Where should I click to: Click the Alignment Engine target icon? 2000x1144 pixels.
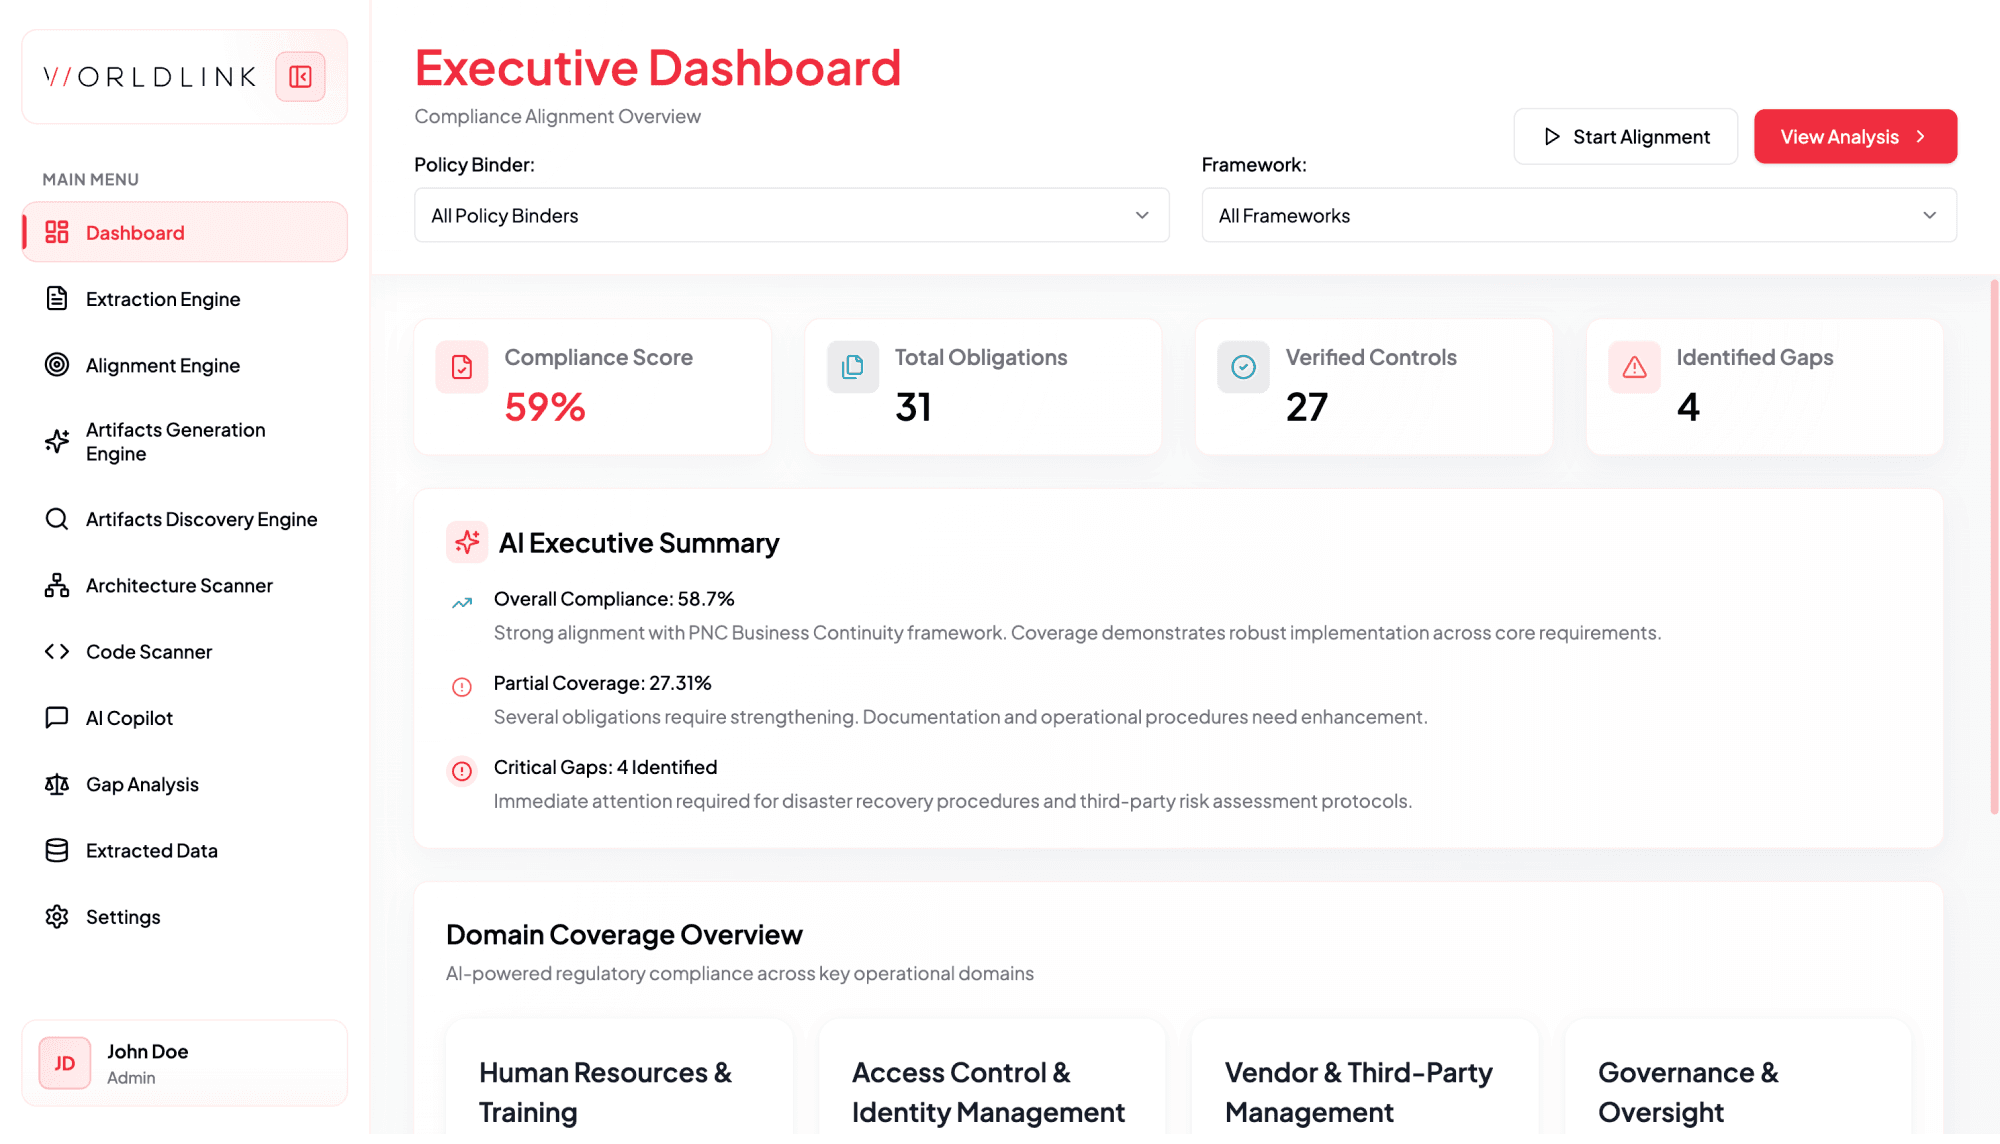(x=57, y=365)
